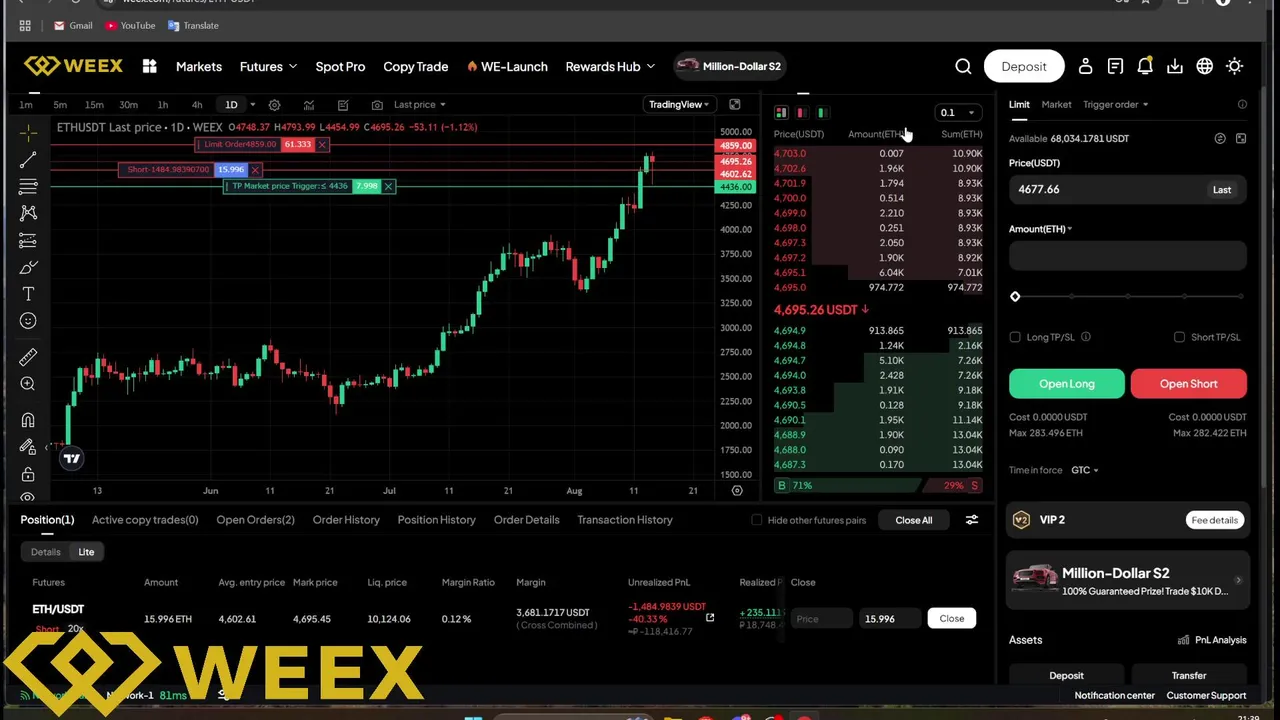Open the emoji icons tool

click(28, 321)
